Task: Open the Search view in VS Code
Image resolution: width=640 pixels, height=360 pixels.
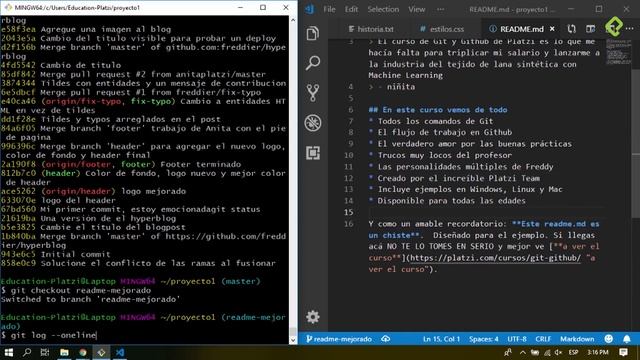Action: tap(313, 63)
